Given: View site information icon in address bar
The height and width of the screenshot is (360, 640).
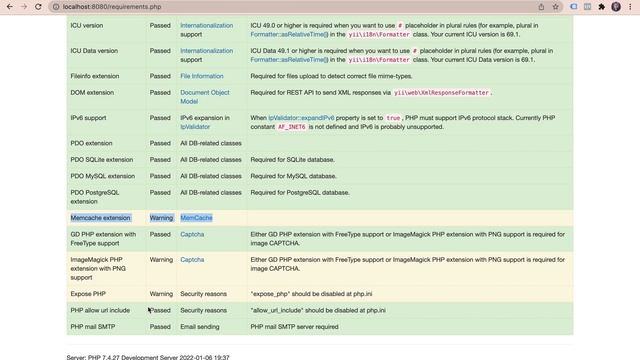Looking at the screenshot, I should point(56,7).
